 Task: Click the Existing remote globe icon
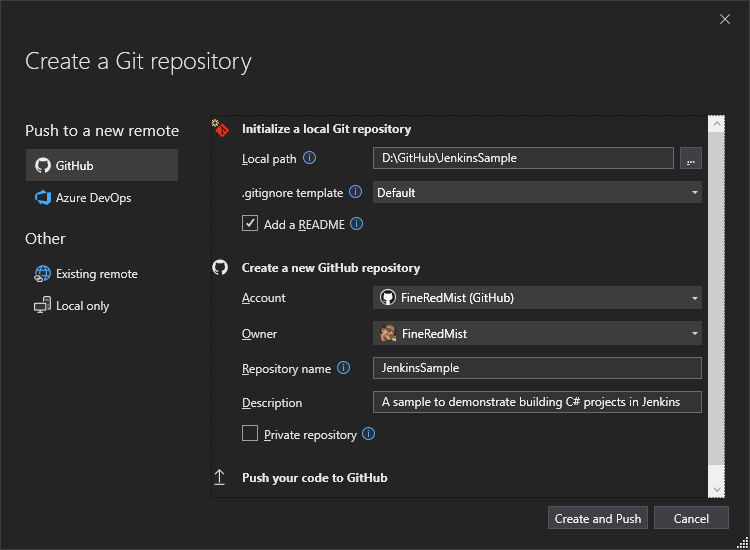(x=43, y=274)
